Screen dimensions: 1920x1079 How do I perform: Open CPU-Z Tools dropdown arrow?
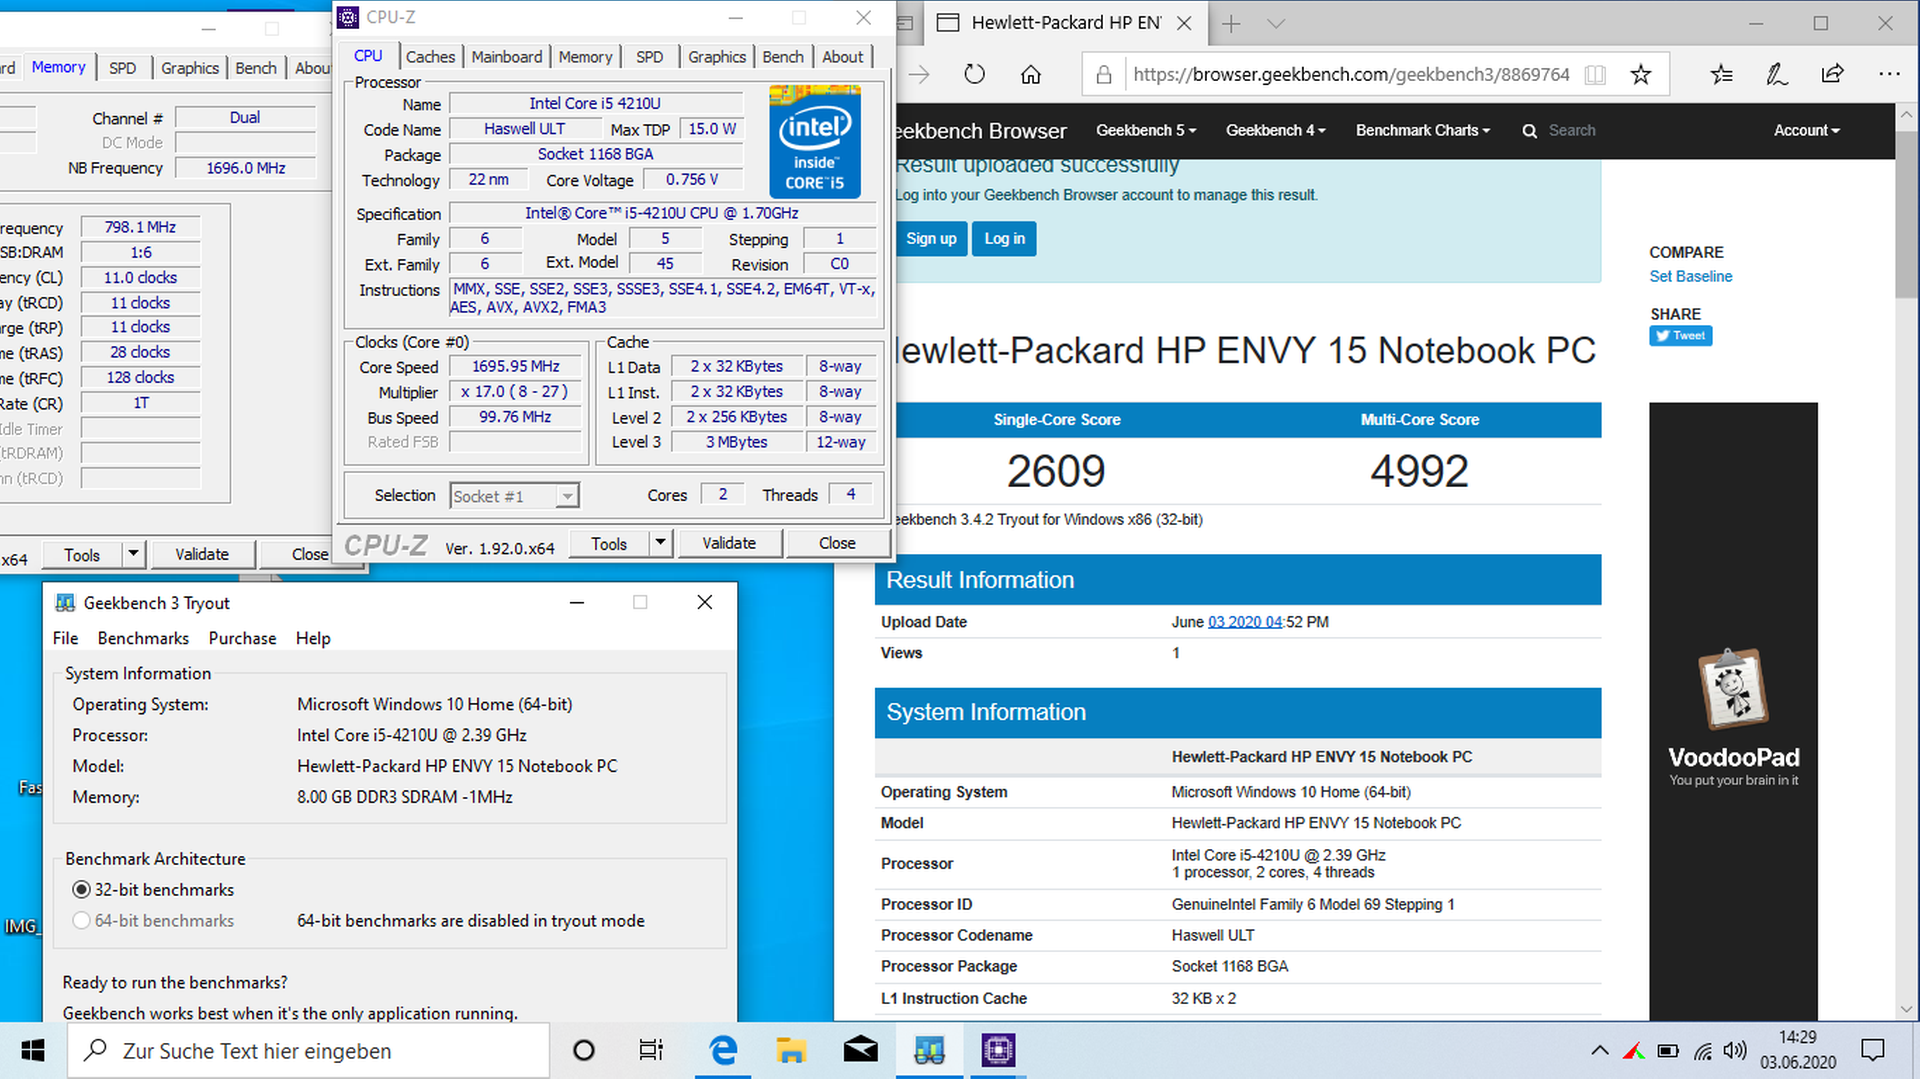(x=660, y=543)
